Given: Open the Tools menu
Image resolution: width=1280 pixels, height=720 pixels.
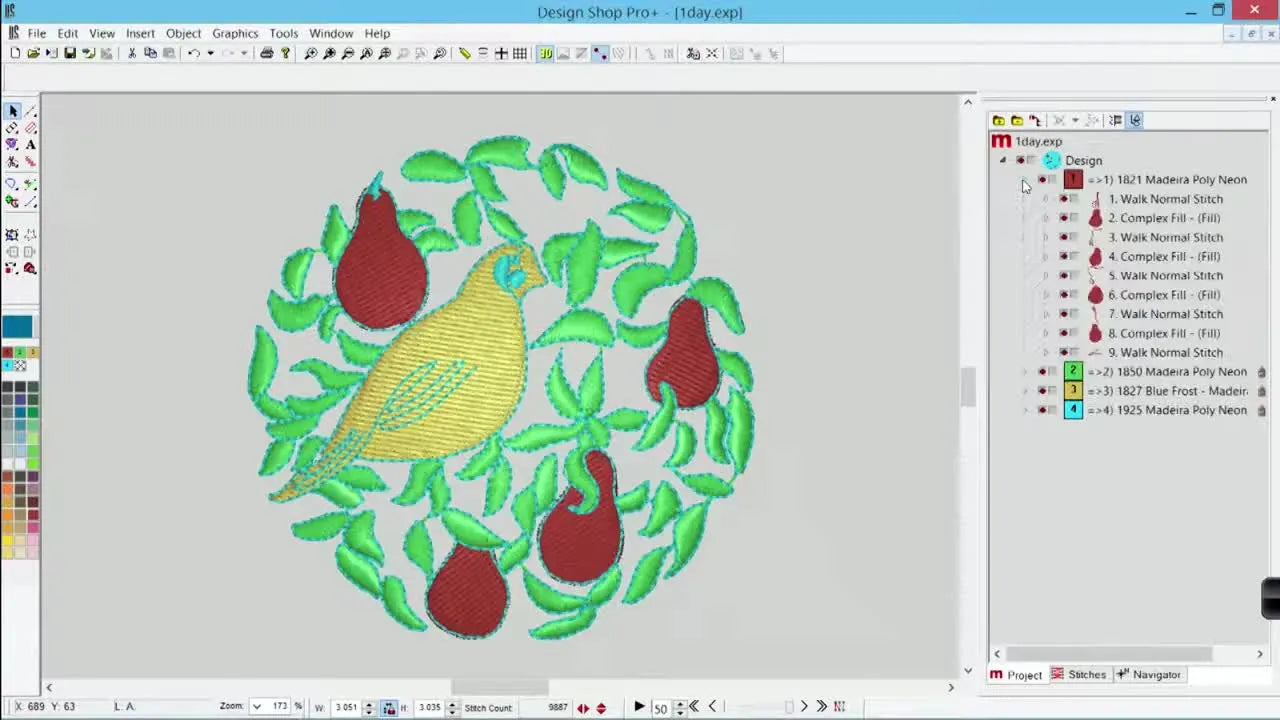Looking at the screenshot, I should tap(283, 33).
